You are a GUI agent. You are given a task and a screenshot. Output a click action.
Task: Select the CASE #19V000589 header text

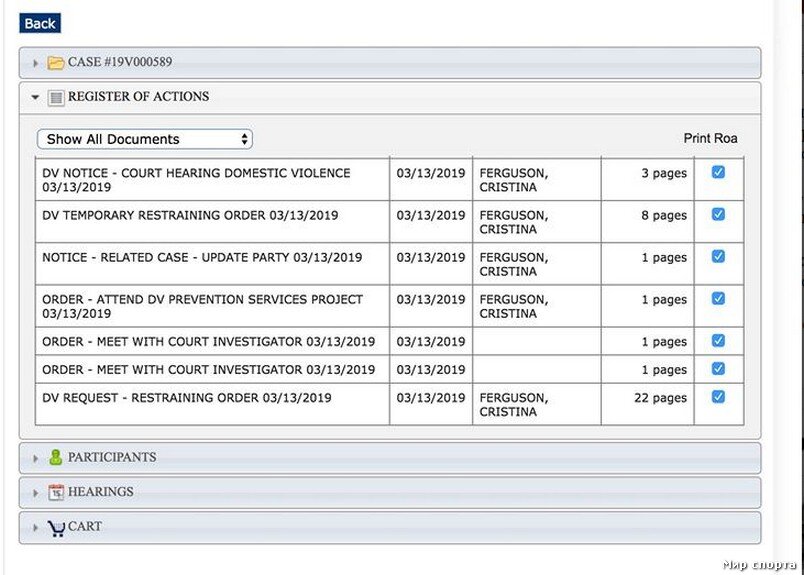click(x=120, y=62)
